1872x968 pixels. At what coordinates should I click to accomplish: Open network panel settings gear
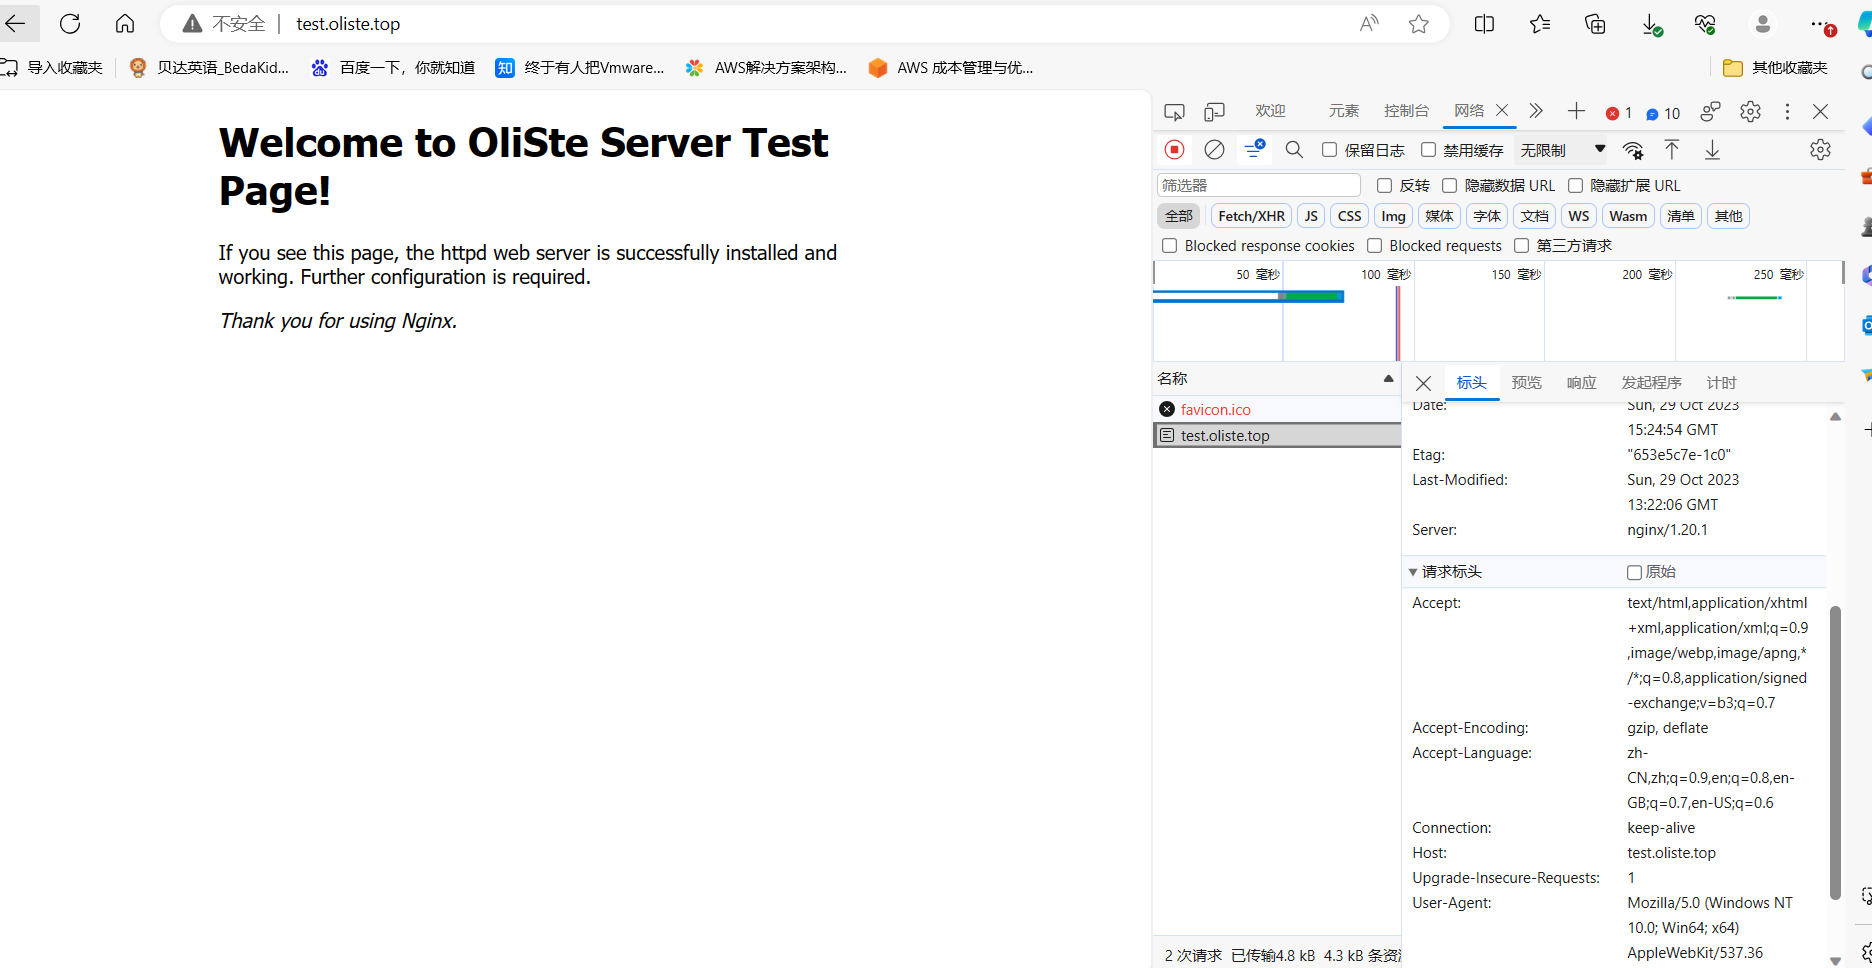[x=1820, y=150]
